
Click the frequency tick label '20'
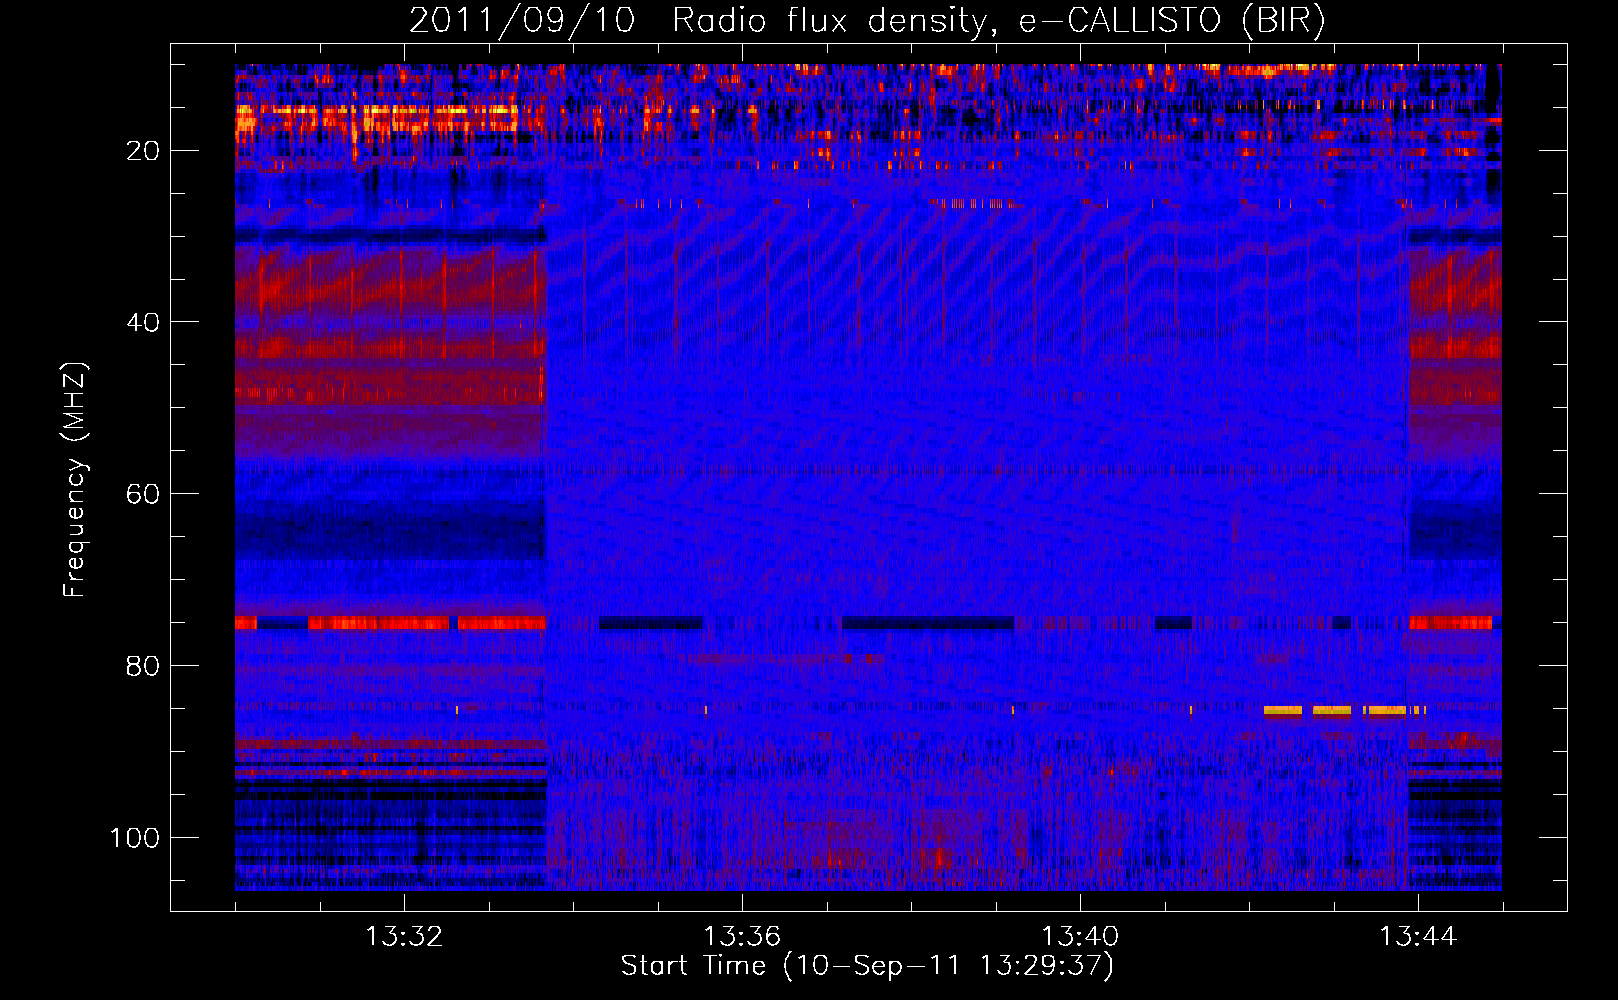143,151
